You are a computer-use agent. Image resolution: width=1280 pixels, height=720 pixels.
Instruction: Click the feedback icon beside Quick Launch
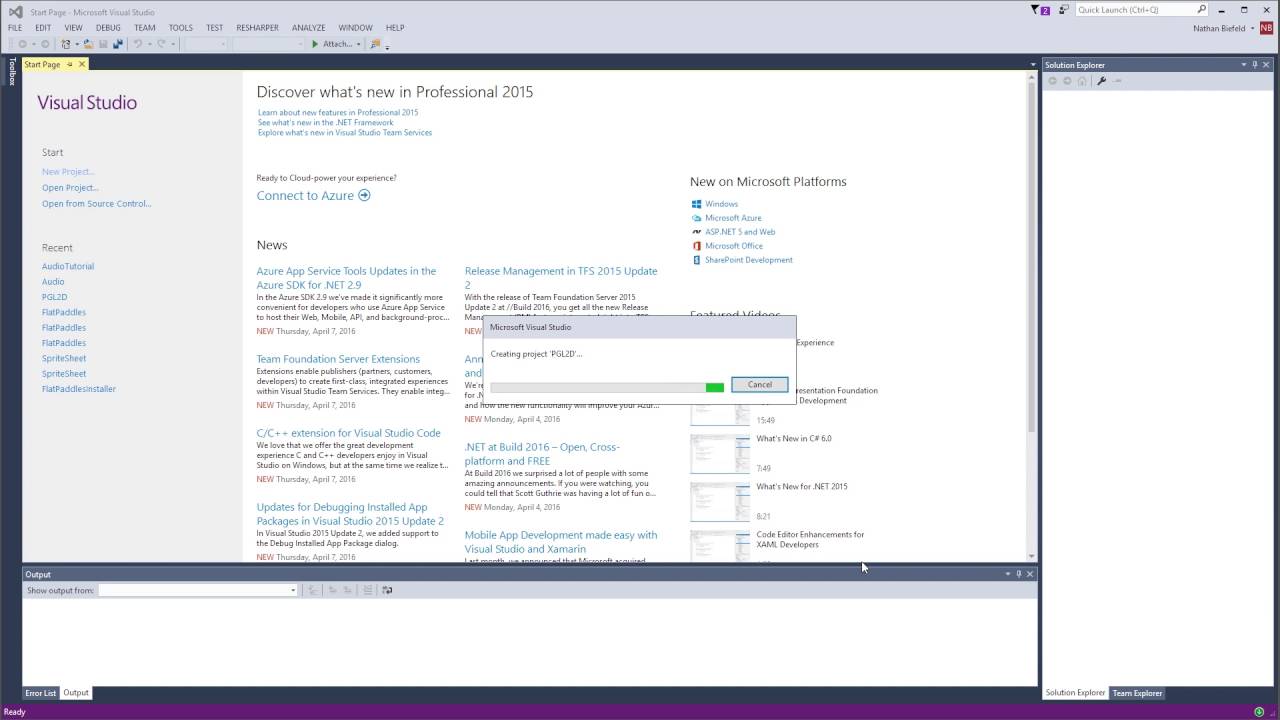[x=1063, y=10]
